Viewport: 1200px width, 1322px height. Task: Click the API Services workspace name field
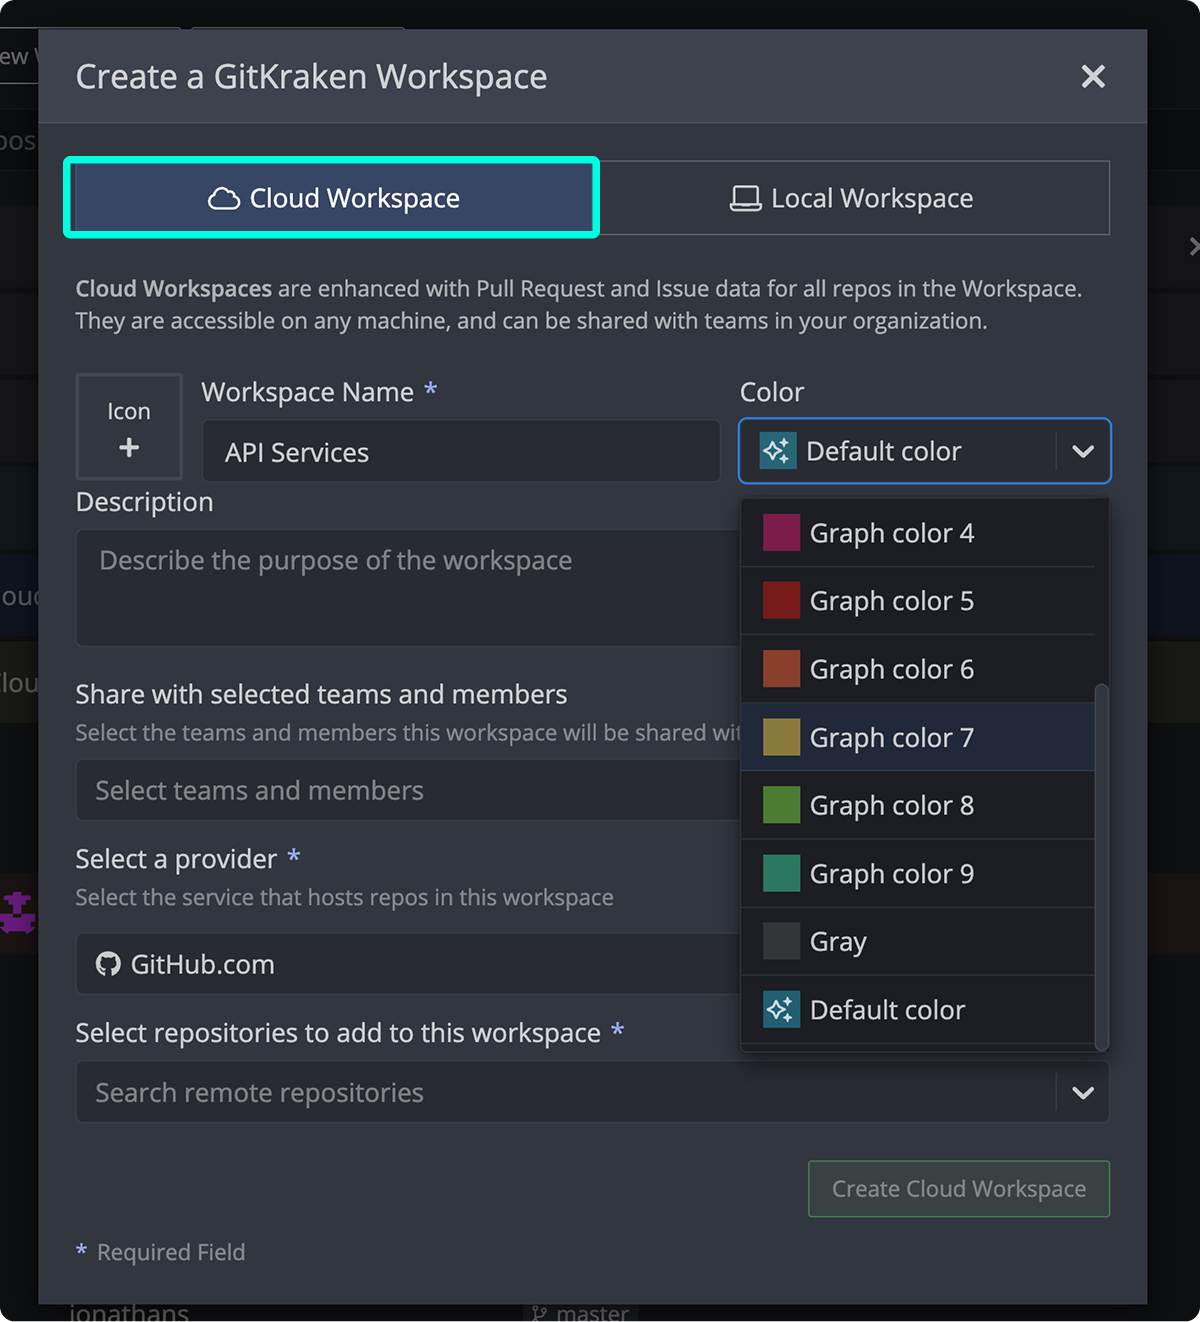tap(460, 451)
